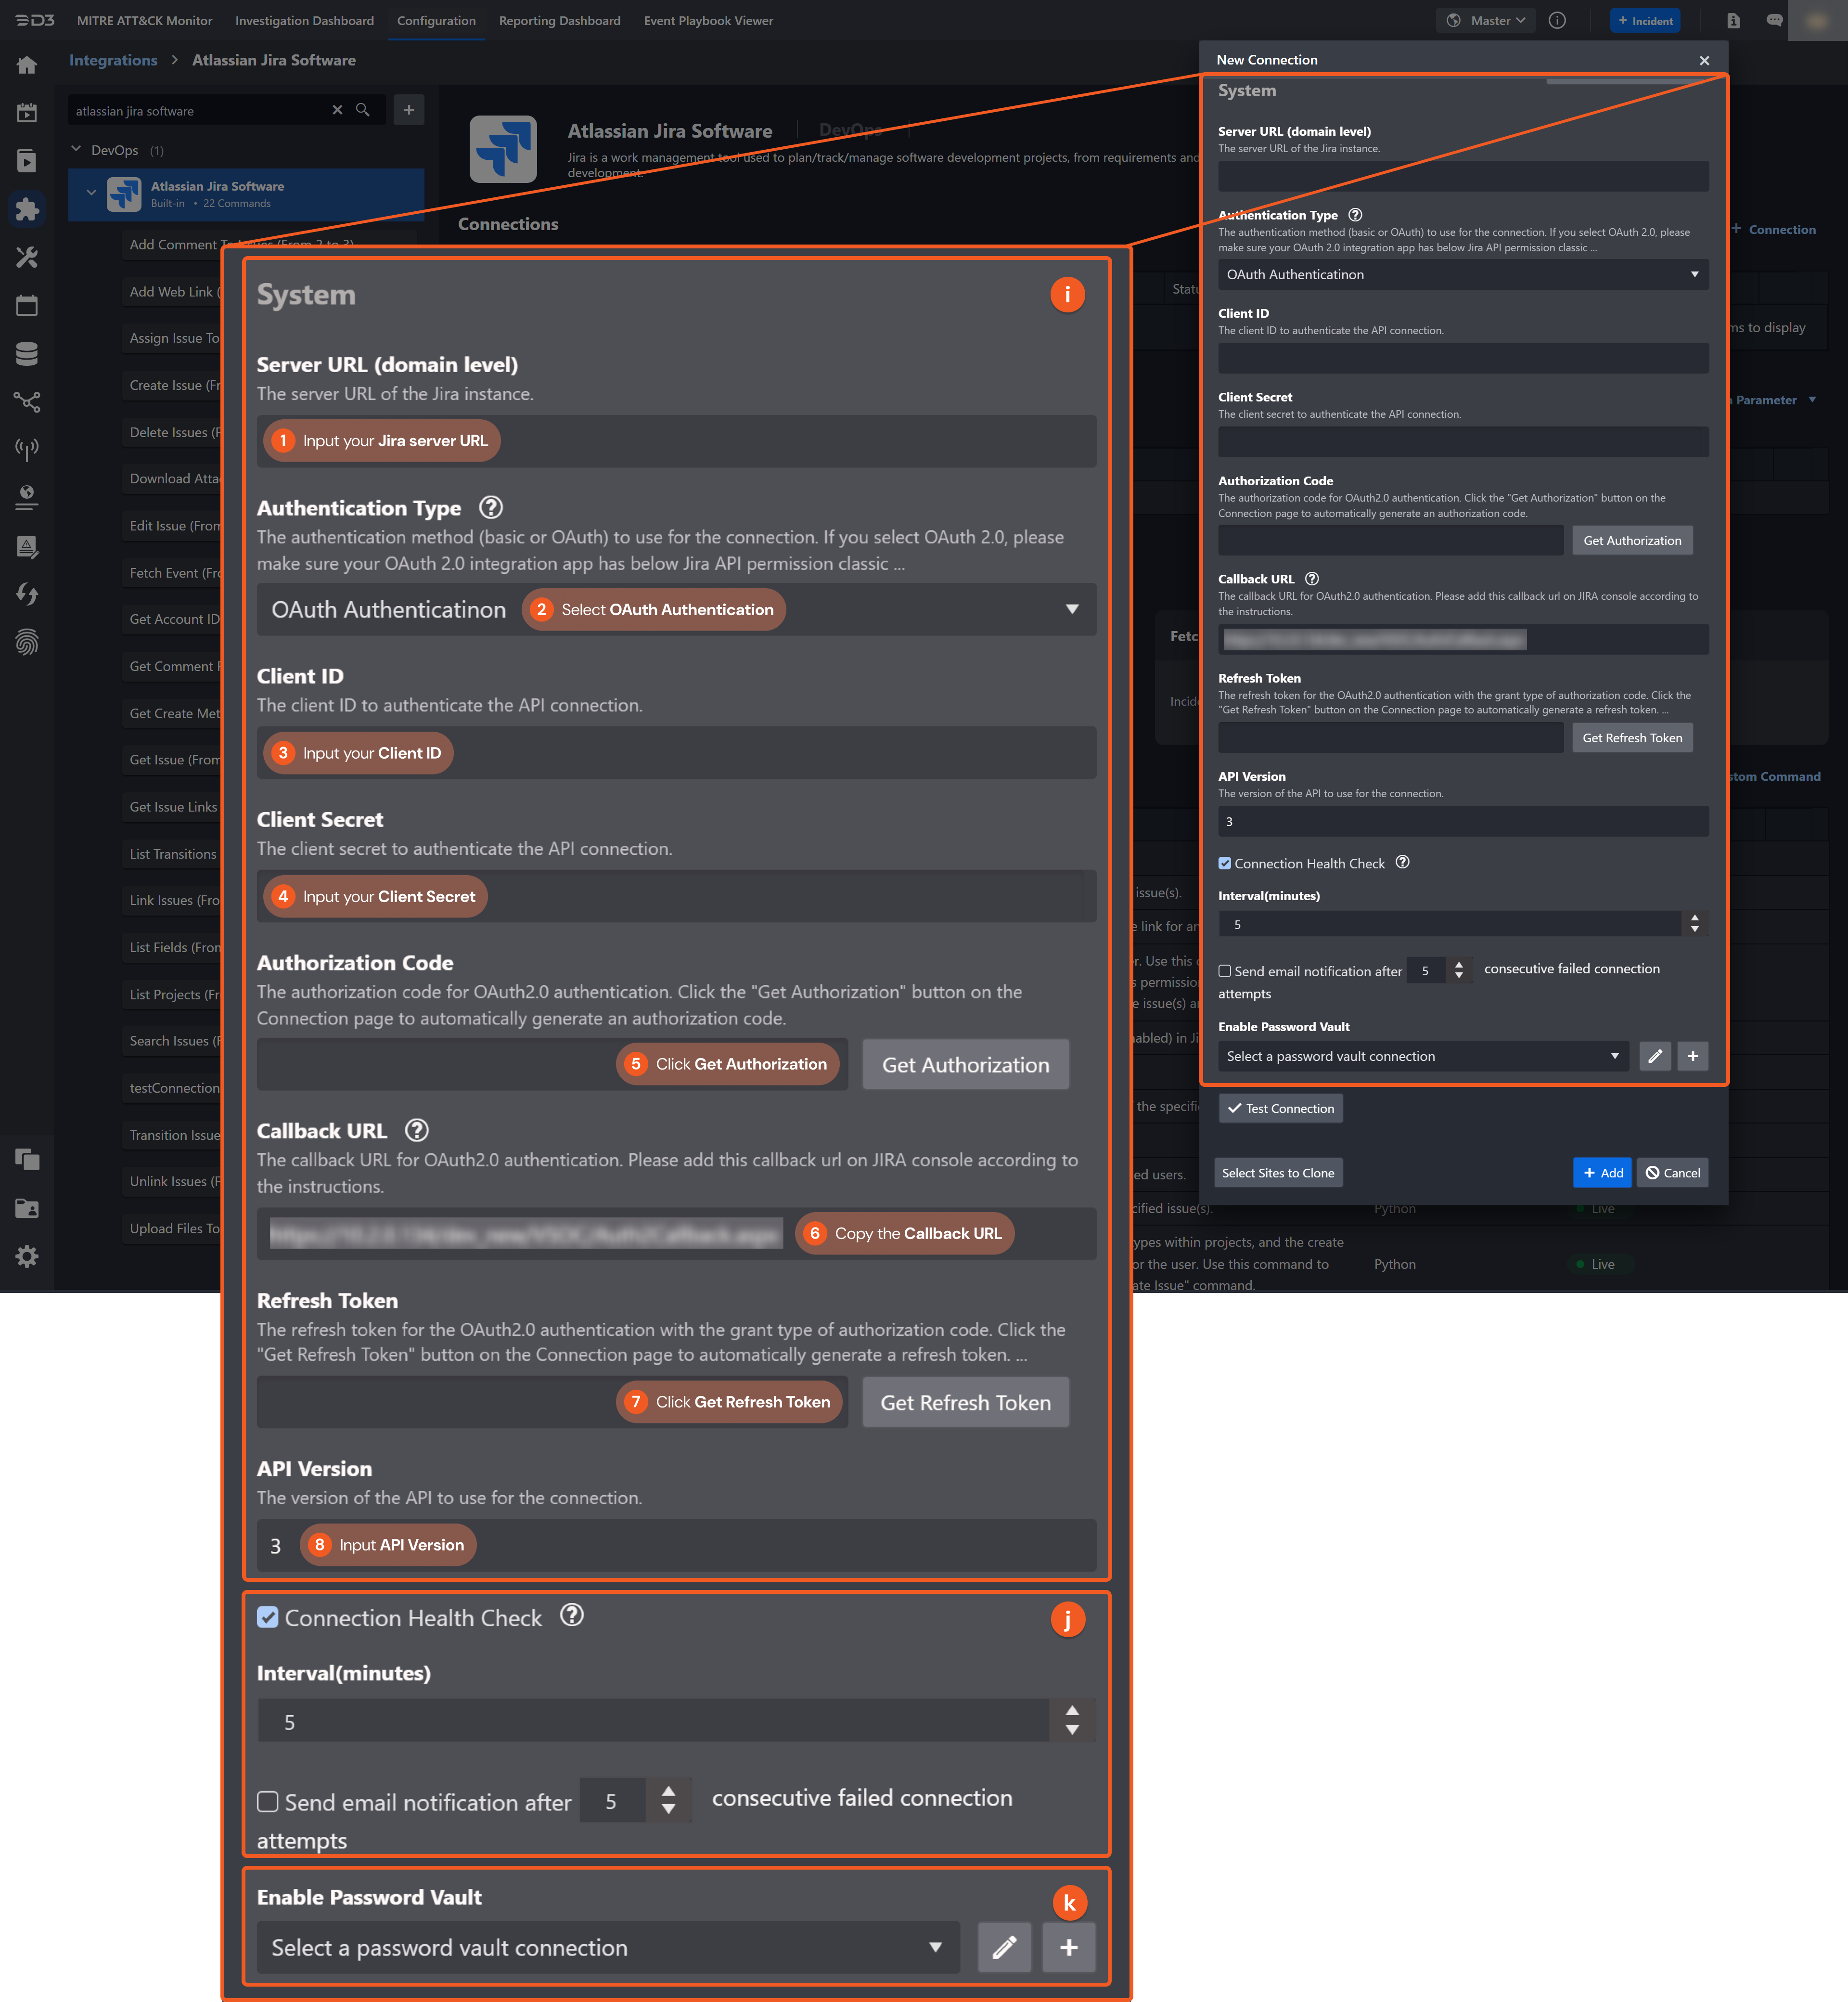Open the integrations puzzle-piece sidebar icon

click(27, 209)
